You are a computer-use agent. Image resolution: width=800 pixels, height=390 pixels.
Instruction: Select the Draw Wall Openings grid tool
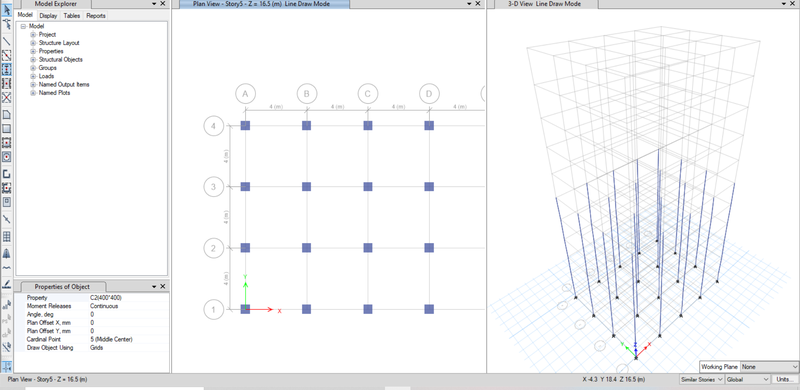coord(7,236)
